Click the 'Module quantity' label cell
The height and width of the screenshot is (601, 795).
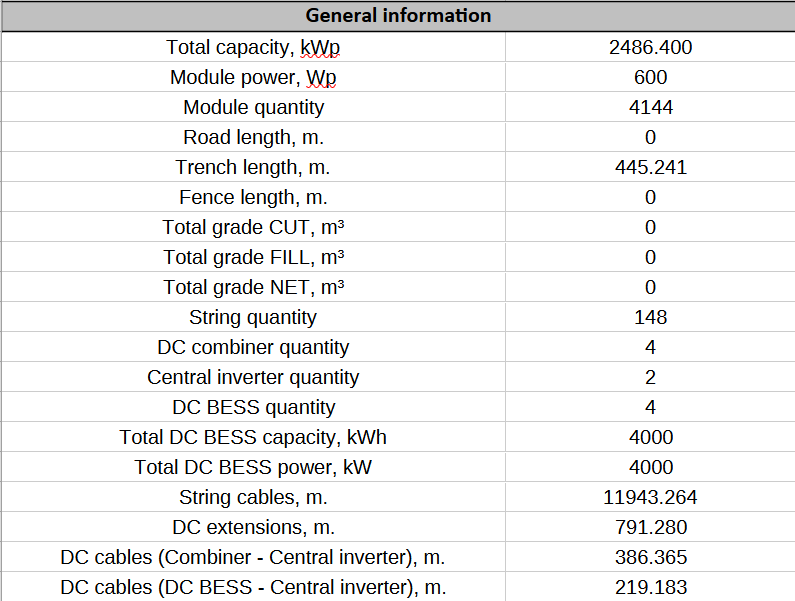coord(254,107)
